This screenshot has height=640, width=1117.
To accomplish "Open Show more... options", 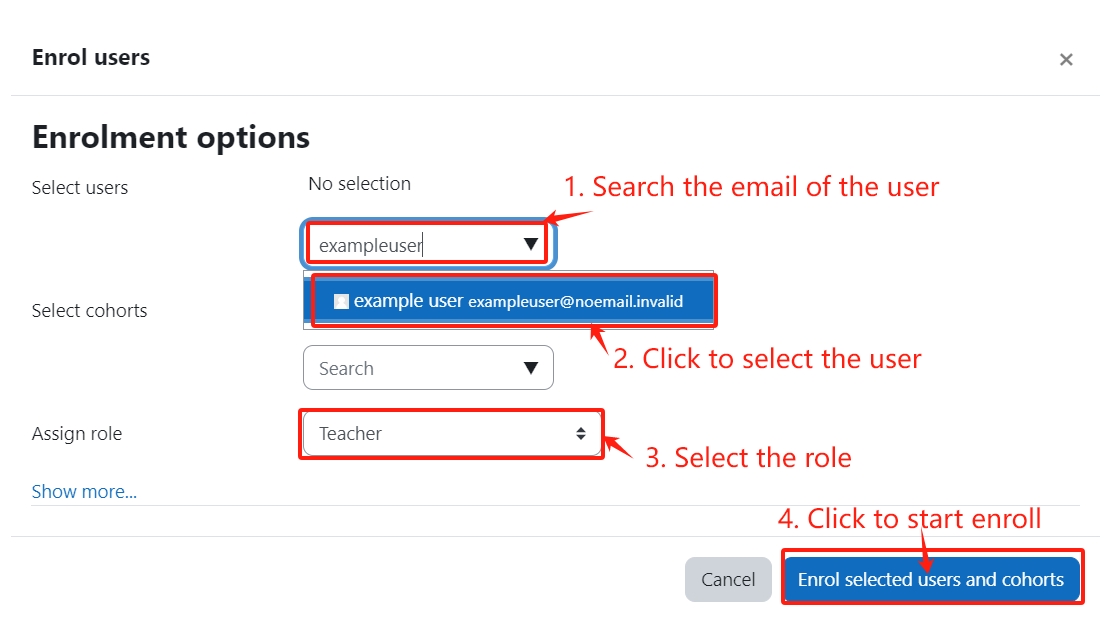I will click(x=84, y=491).
